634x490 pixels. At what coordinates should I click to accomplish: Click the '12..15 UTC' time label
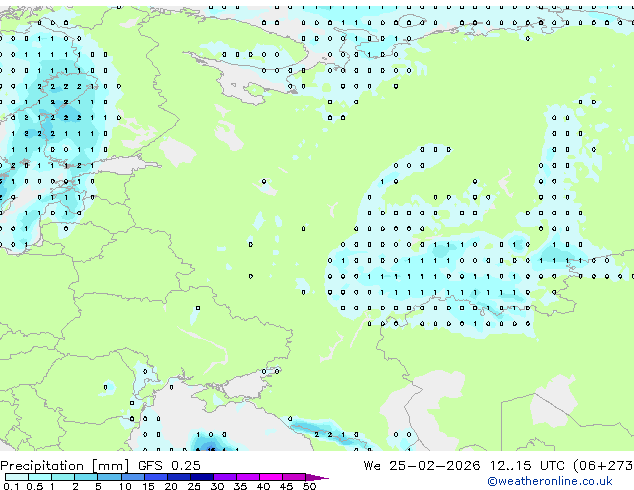click(x=527, y=466)
